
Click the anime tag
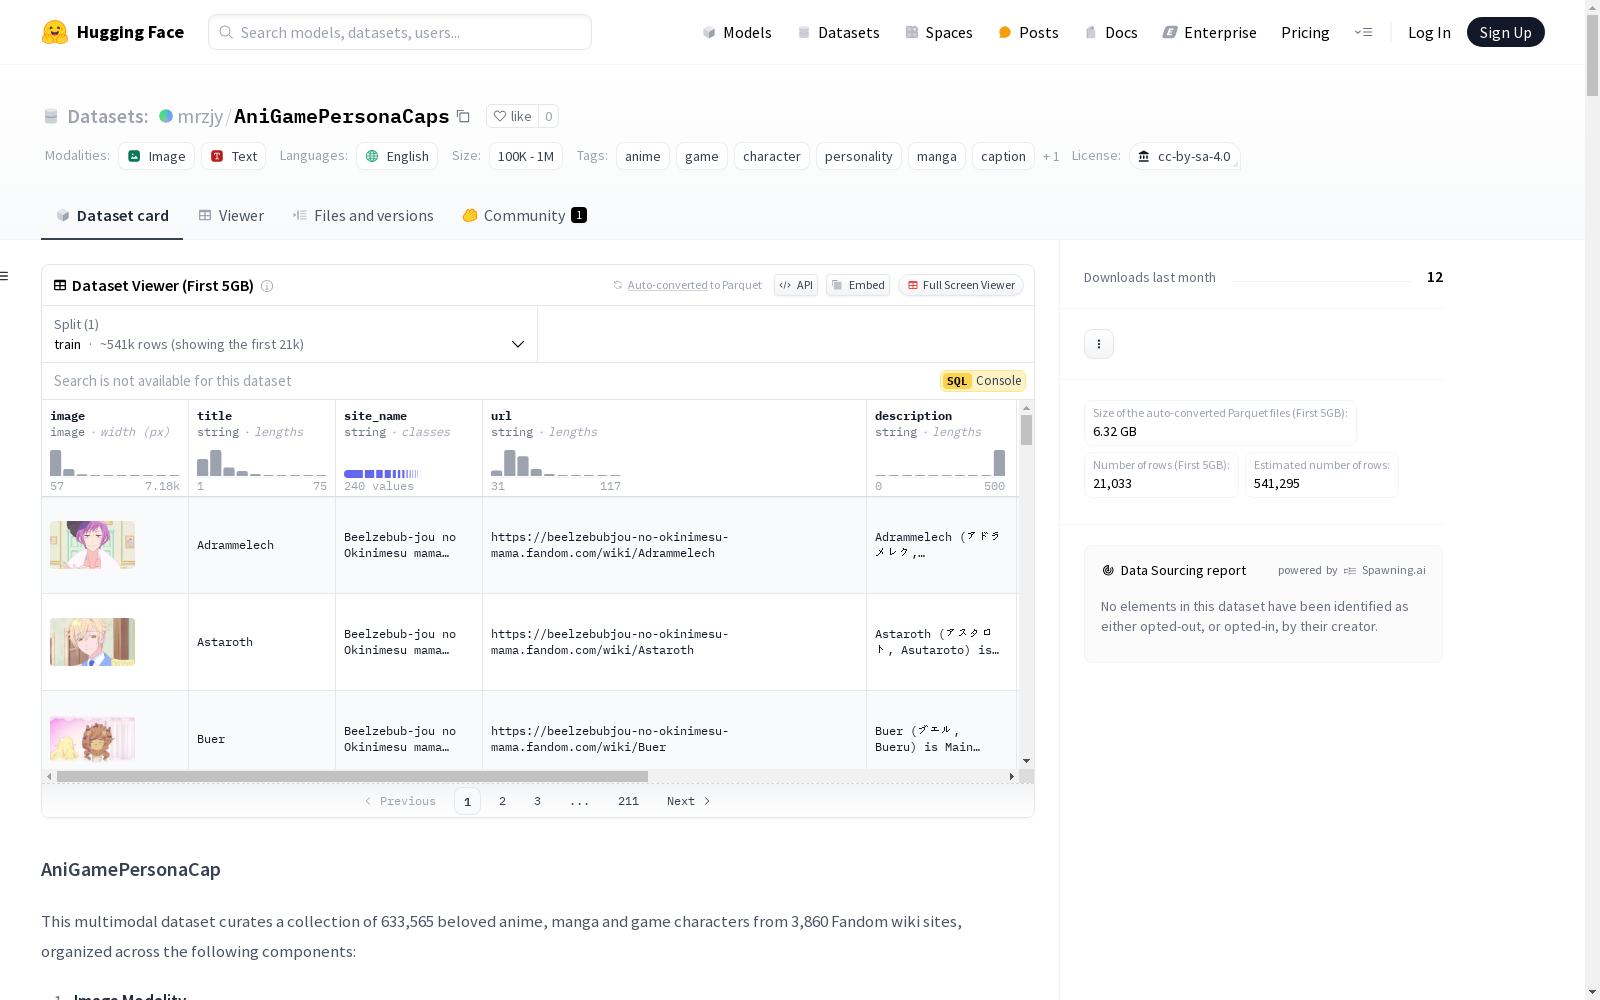643,156
